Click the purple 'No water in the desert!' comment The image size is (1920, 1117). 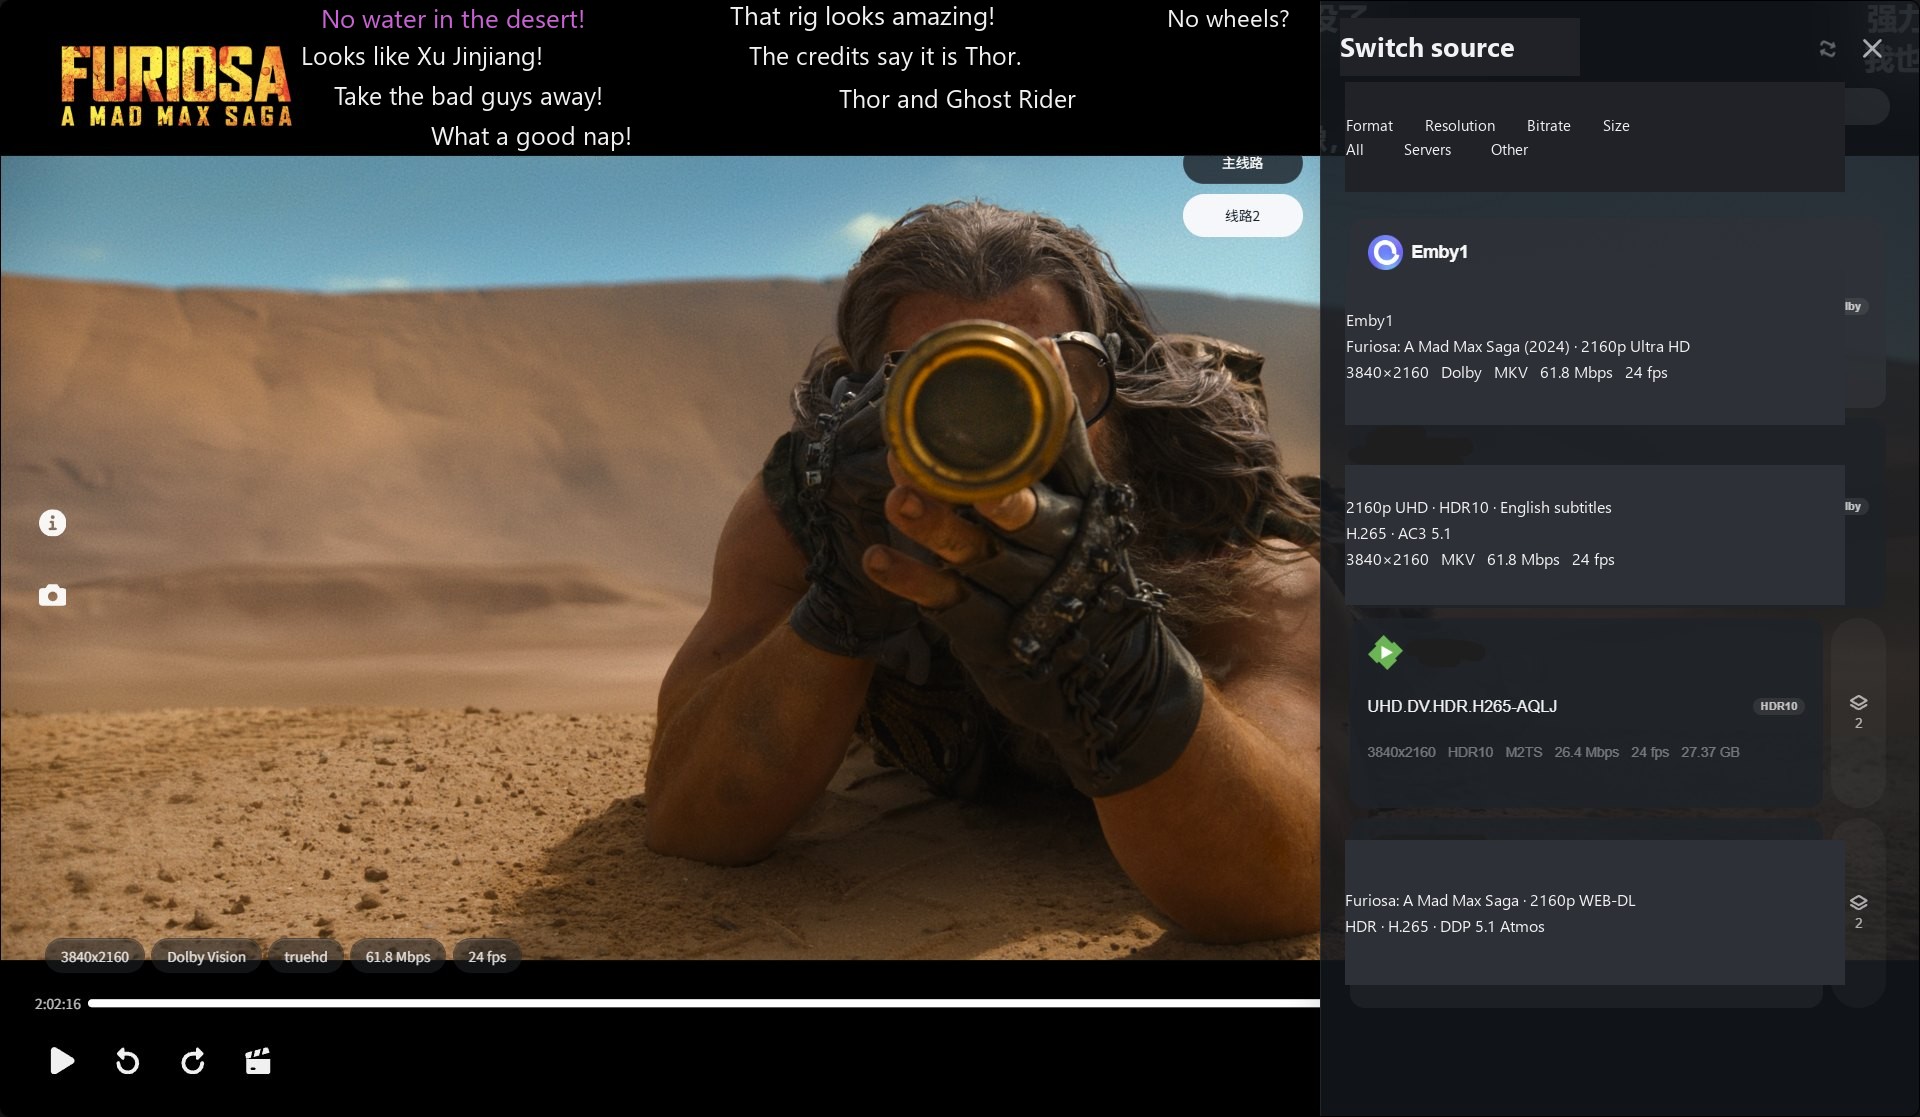tap(453, 19)
